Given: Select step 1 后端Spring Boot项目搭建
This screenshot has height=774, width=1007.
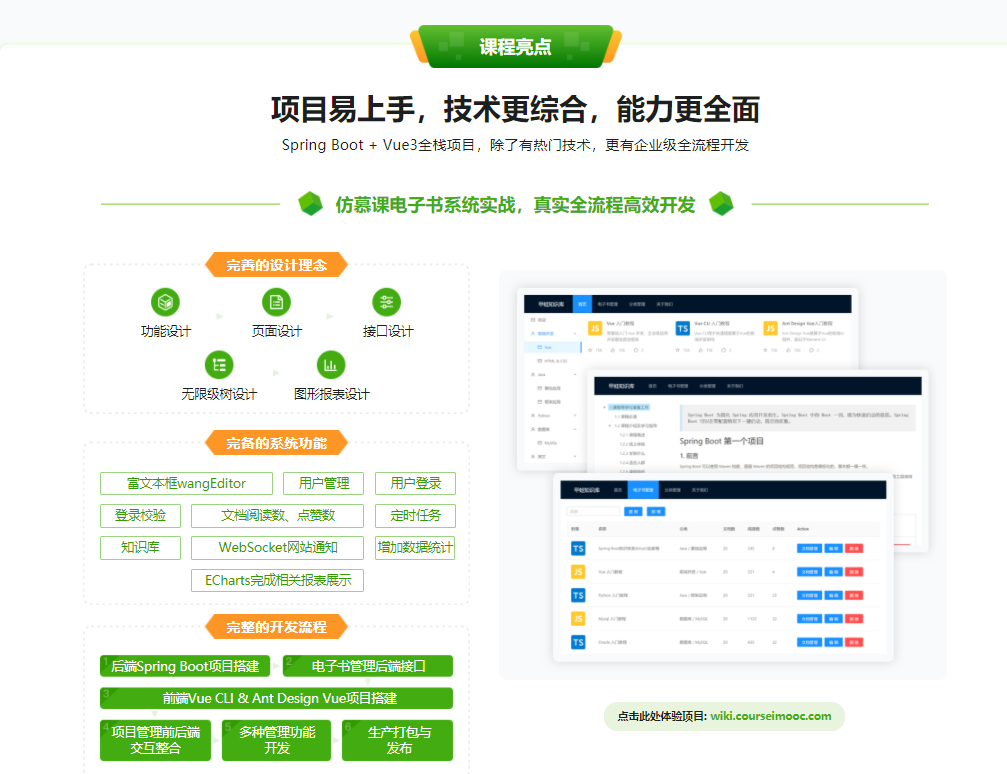Looking at the screenshot, I should click(186, 666).
